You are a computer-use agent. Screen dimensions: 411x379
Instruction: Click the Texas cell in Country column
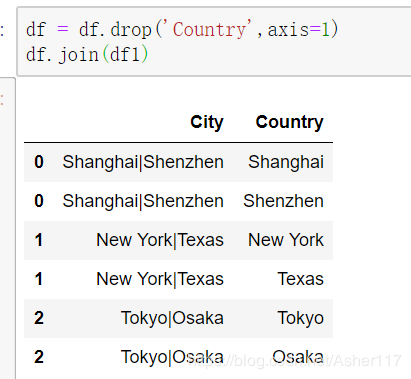point(300,279)
